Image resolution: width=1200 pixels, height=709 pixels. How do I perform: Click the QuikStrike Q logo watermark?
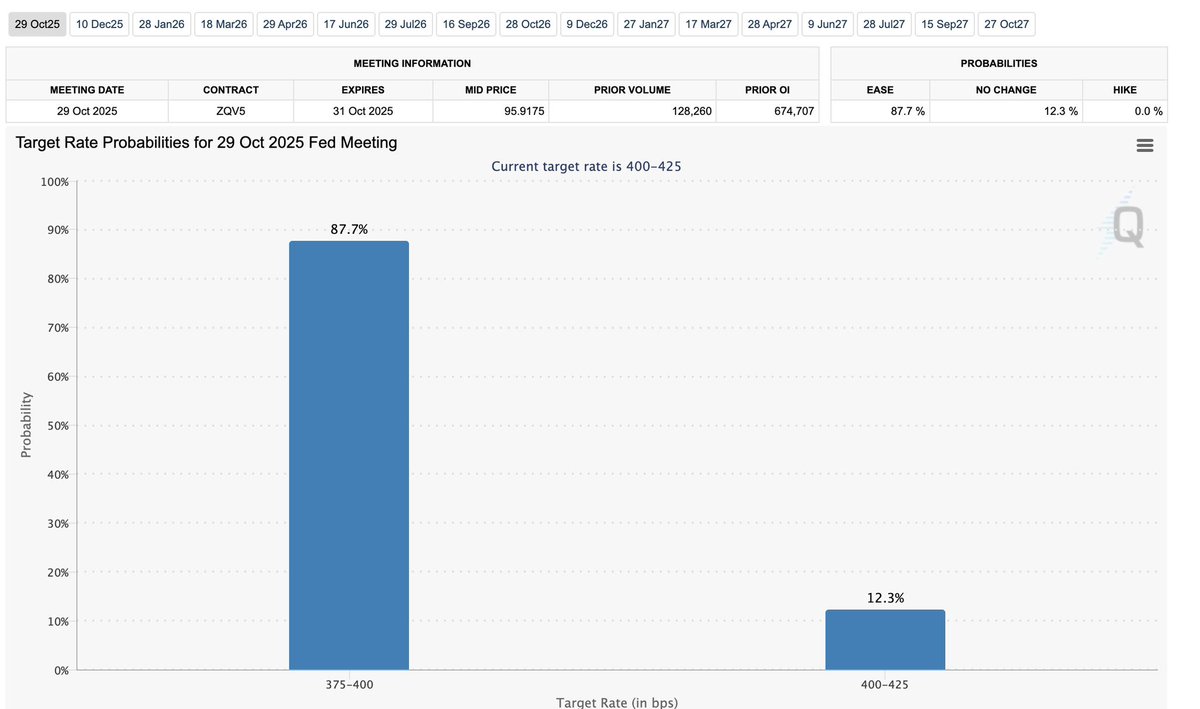tap(1126, 224)
